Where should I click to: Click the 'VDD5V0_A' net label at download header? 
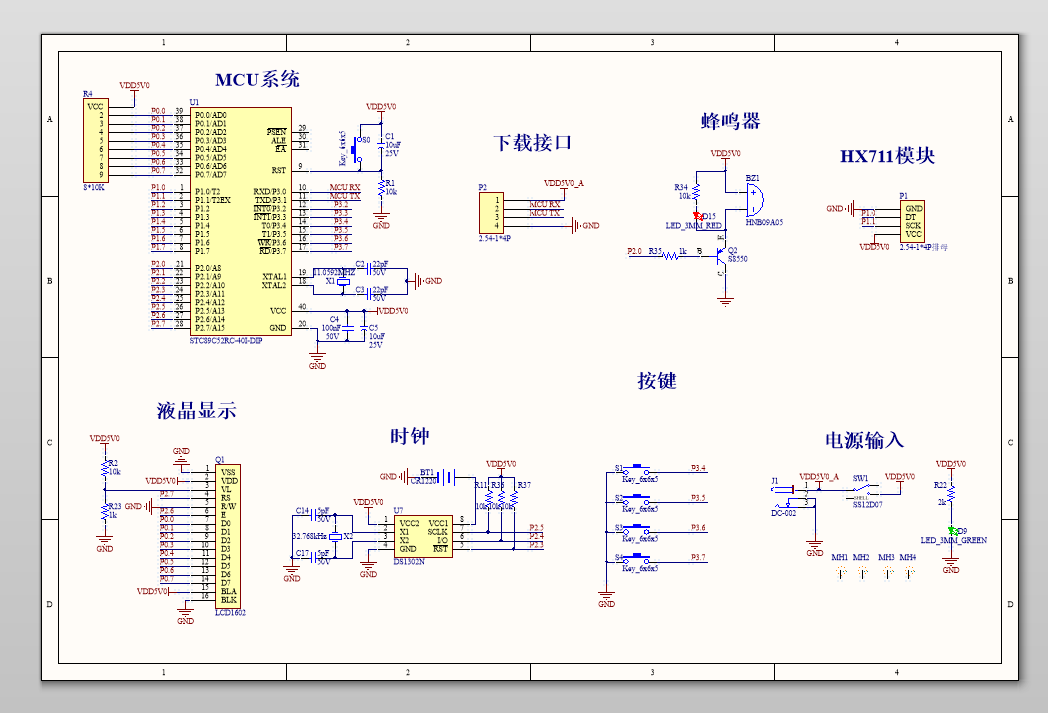[x=563, y=183]
